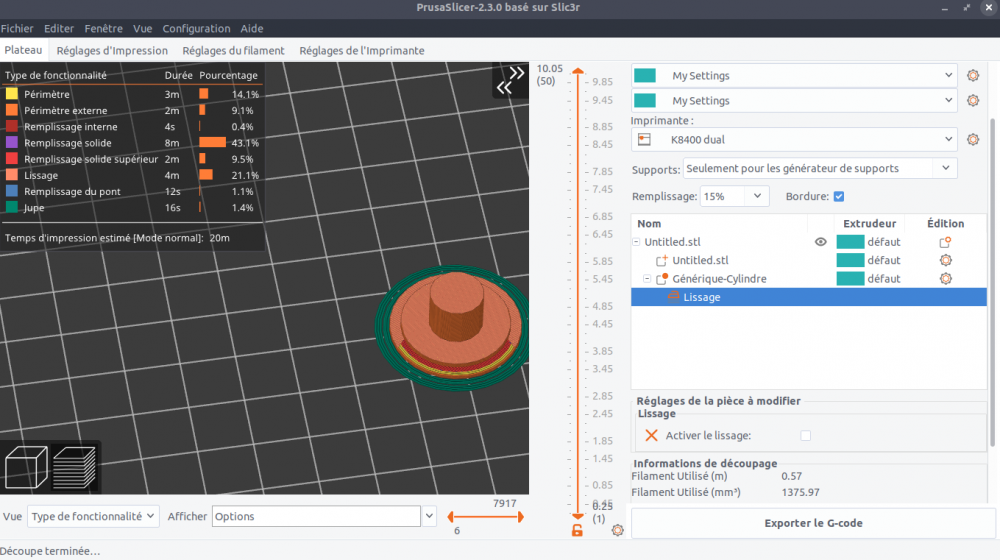Image resolution: width=1000 pixels, height=560 pixels.
Task: Switch to Réglages du filament tab
Action: point(233,50)
